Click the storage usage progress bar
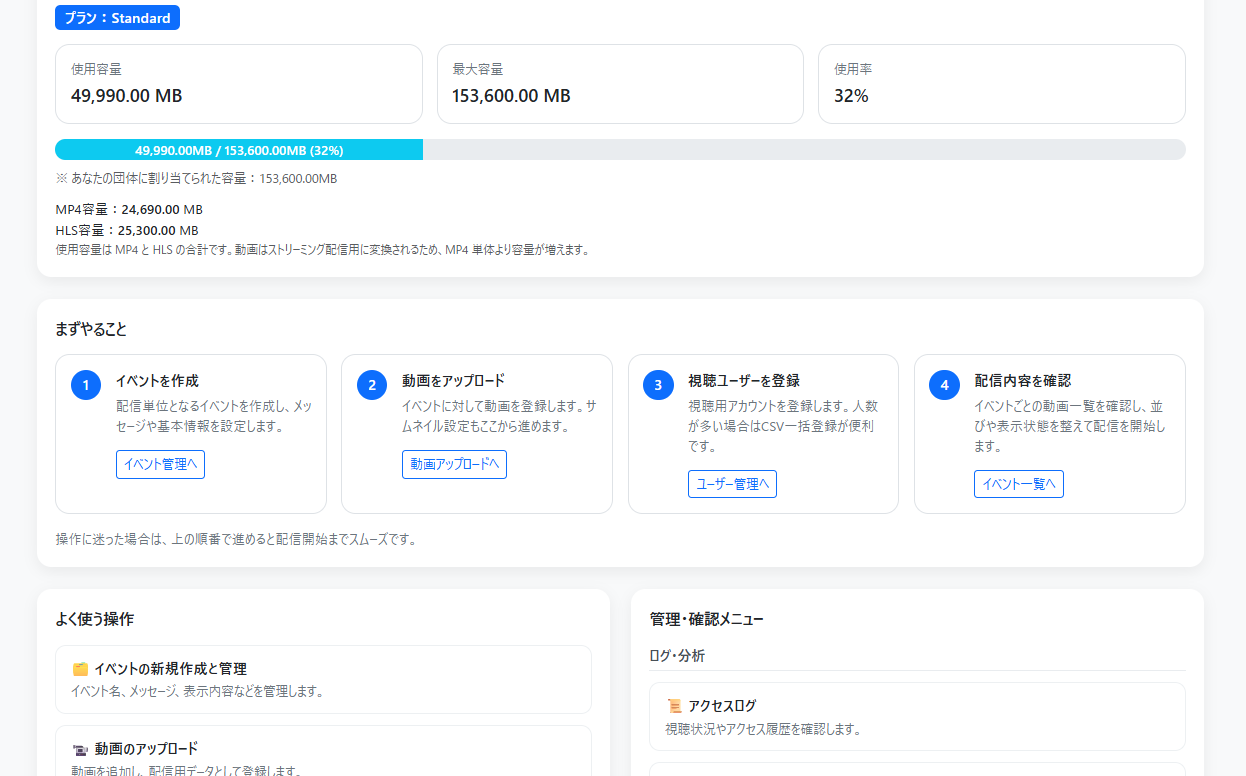The image size is (1246, 776). click(620, 149)
